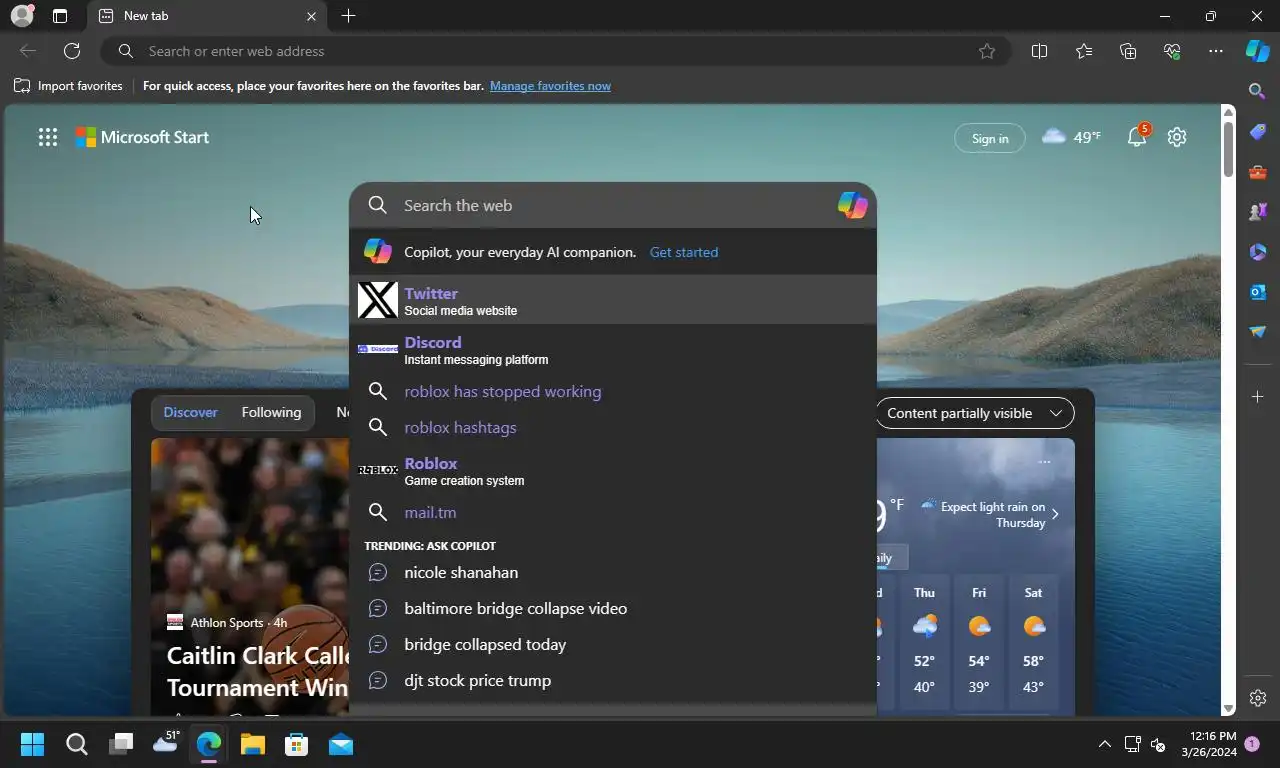Open sidebar Shopping tag icon
Image resolution: width=1280 pixels, height=768 pixels.
point(1258,132)
